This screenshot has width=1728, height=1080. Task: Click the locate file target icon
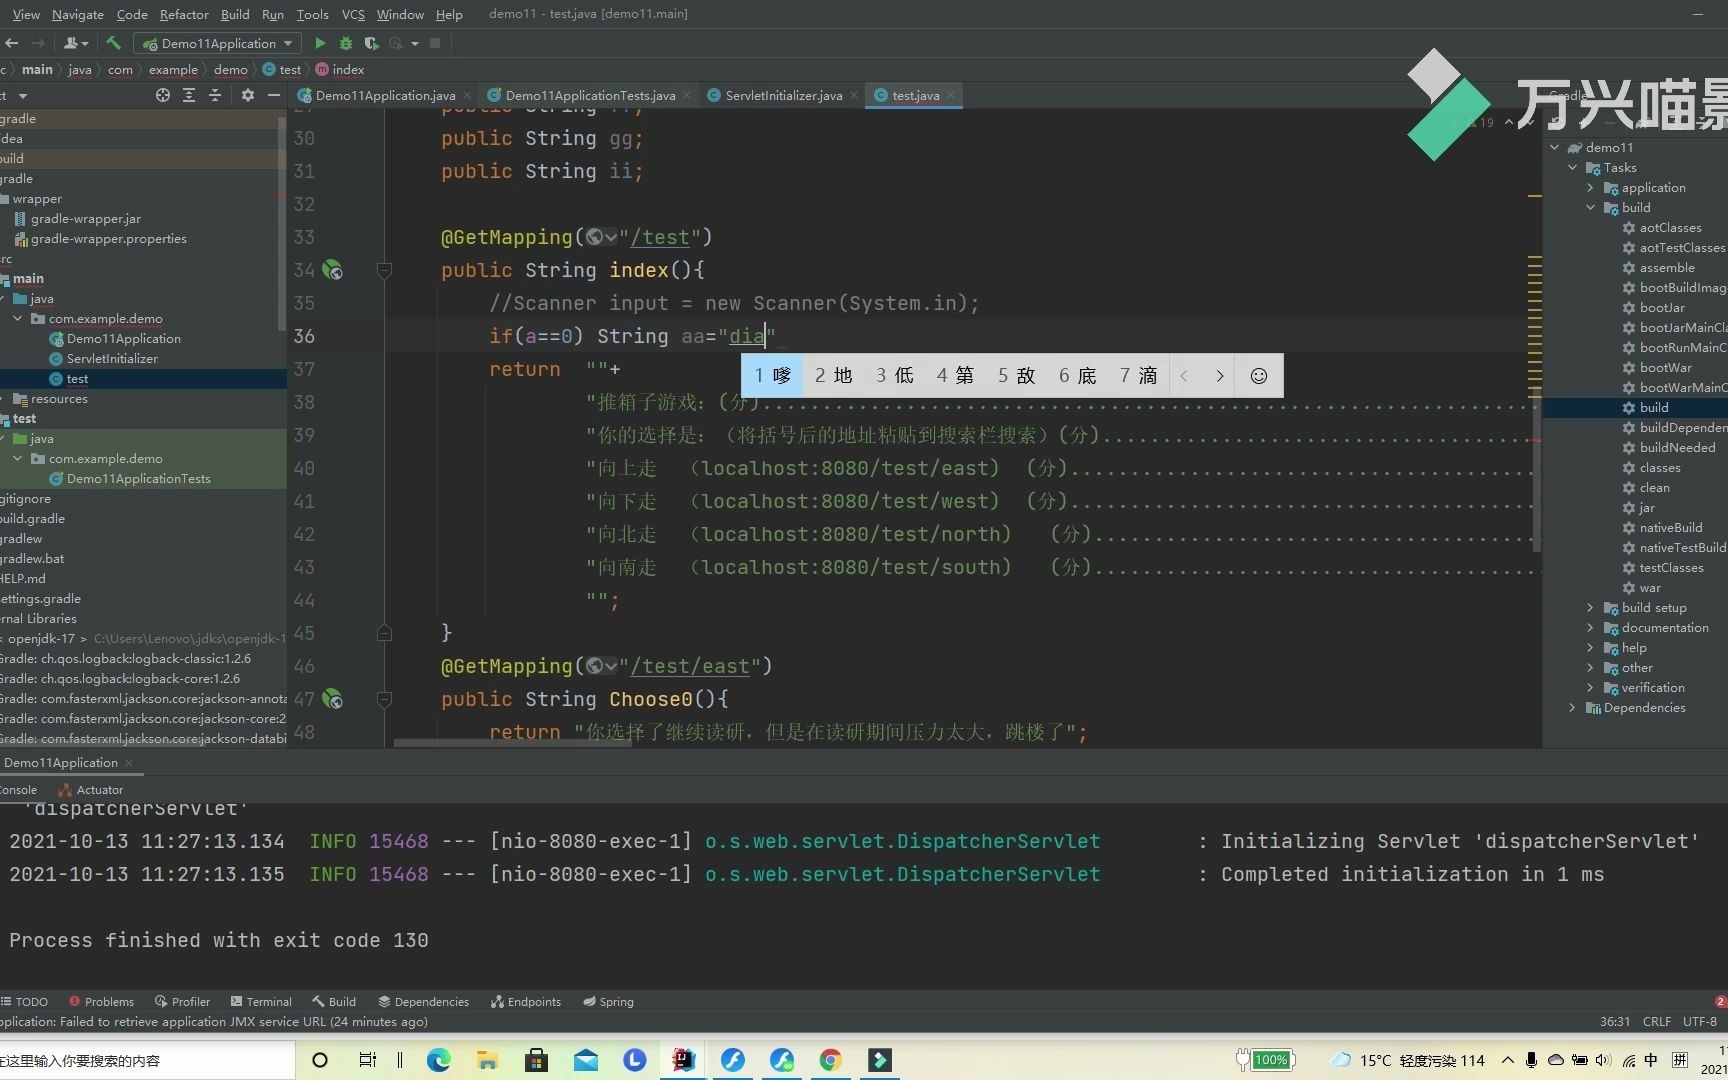(163, 95)
